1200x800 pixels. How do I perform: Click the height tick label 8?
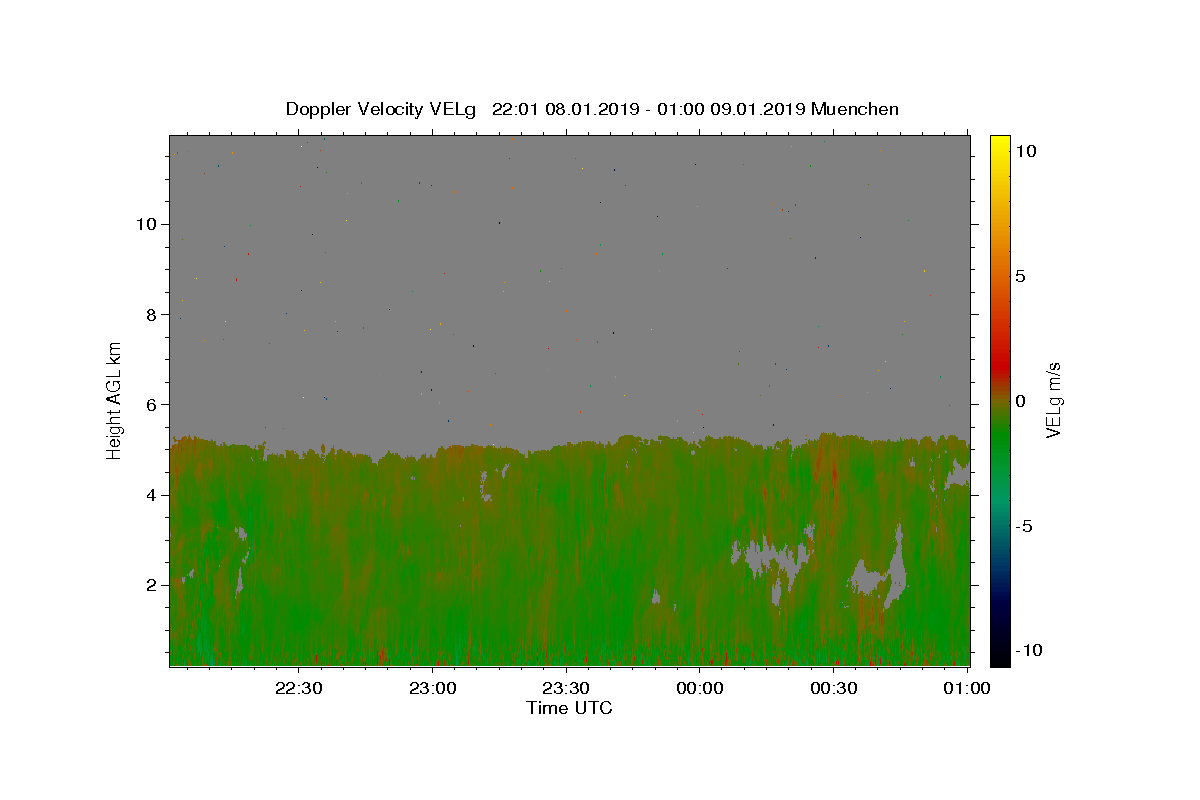point(154,314)
